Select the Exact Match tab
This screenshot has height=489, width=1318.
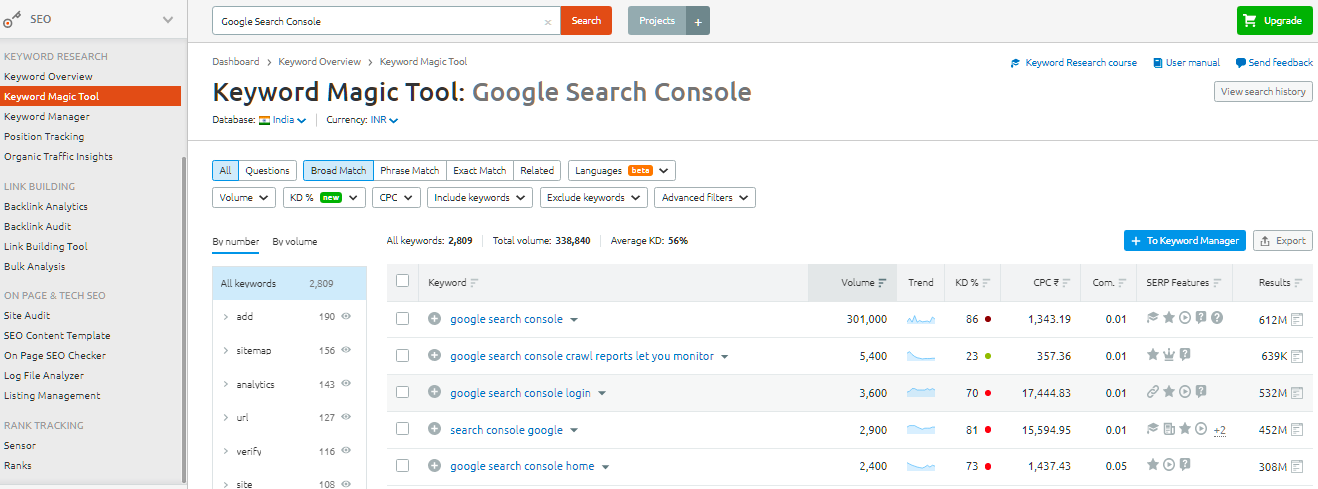coord(479,171)
